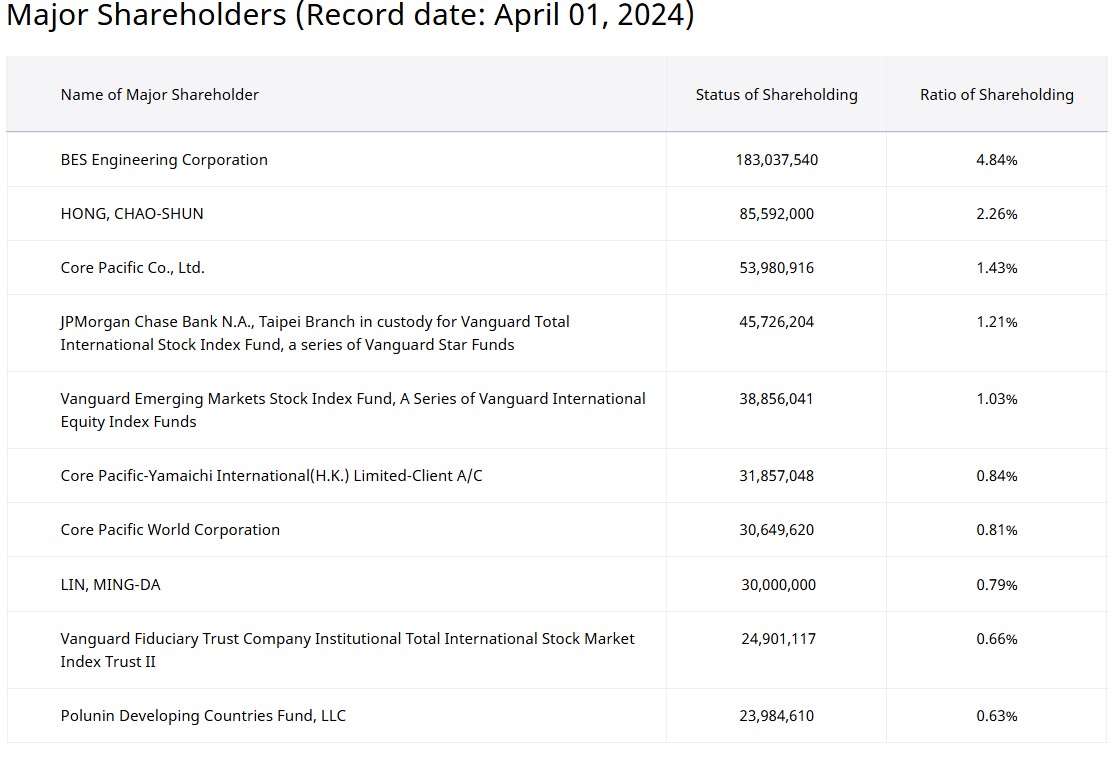Click the Major Shareholders page heading

click(350, 17)
